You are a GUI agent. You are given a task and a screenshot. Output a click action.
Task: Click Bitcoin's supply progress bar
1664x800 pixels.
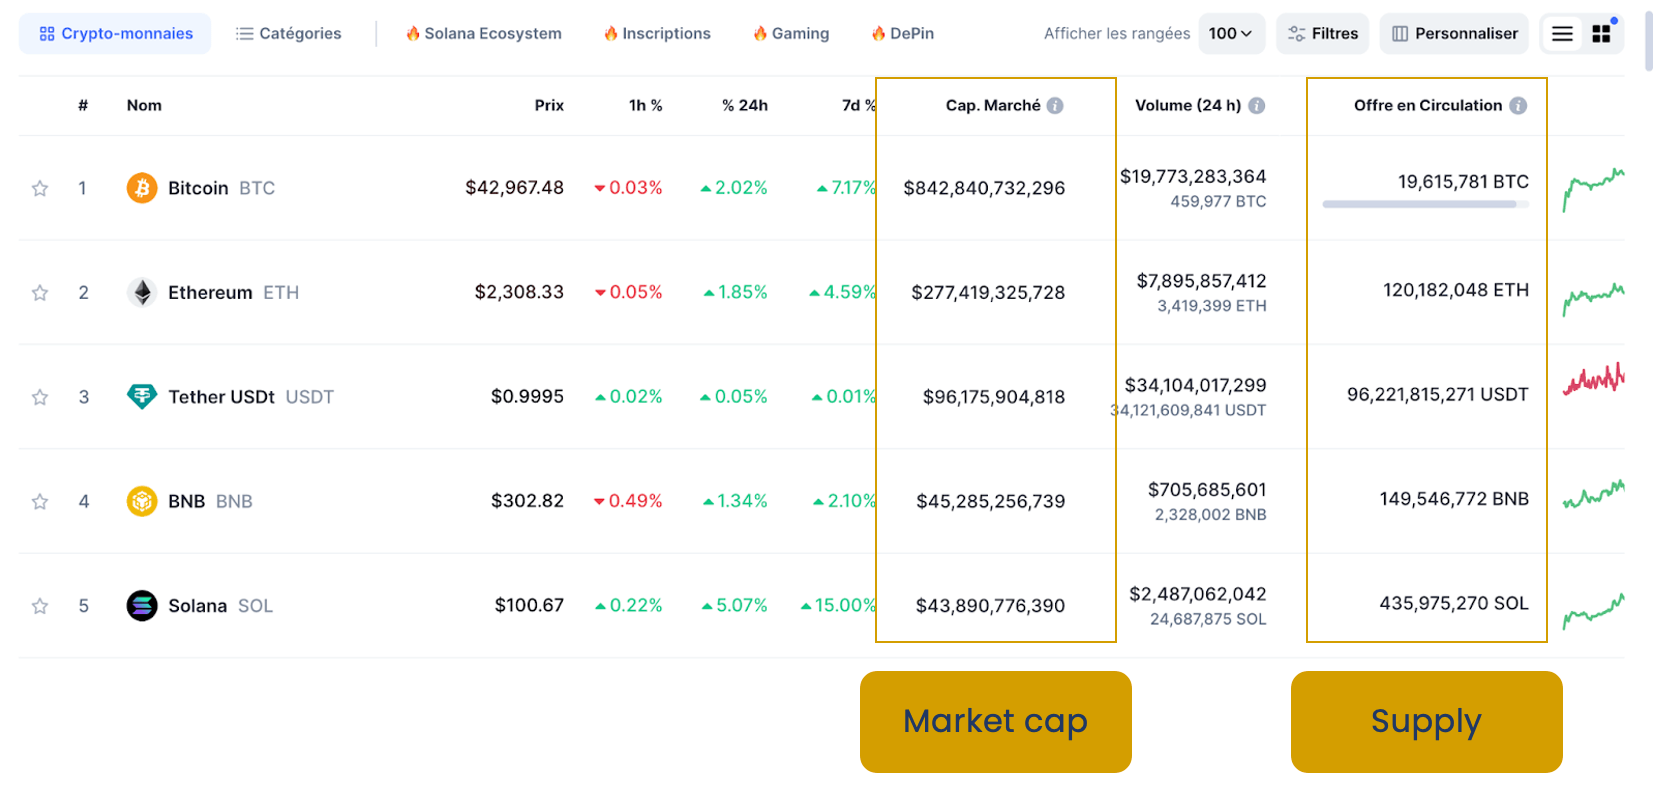coord(1425,204)
